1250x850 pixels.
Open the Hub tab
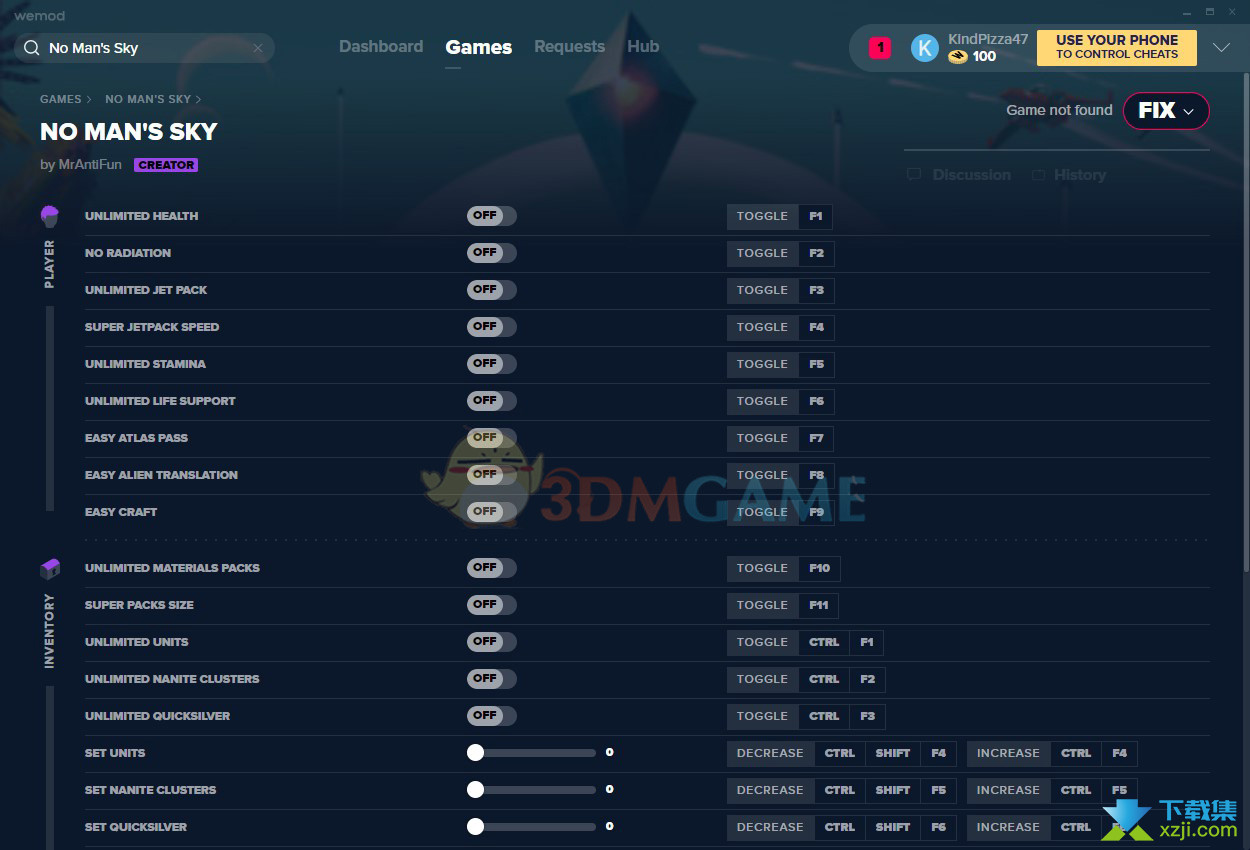643,47
